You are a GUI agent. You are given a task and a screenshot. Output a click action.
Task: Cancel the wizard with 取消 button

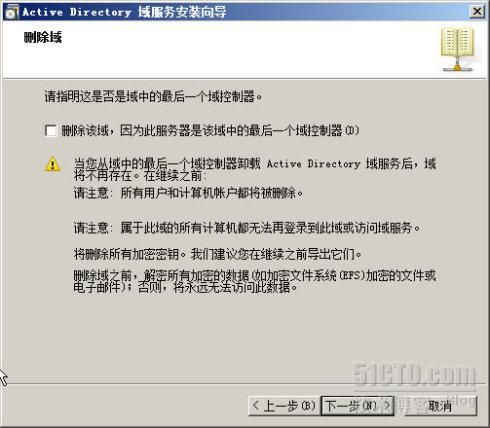[x=440, y=405]
